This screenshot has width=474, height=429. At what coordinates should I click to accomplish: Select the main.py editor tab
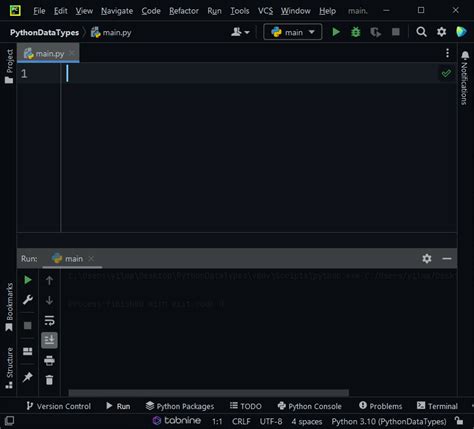[48, 53]
